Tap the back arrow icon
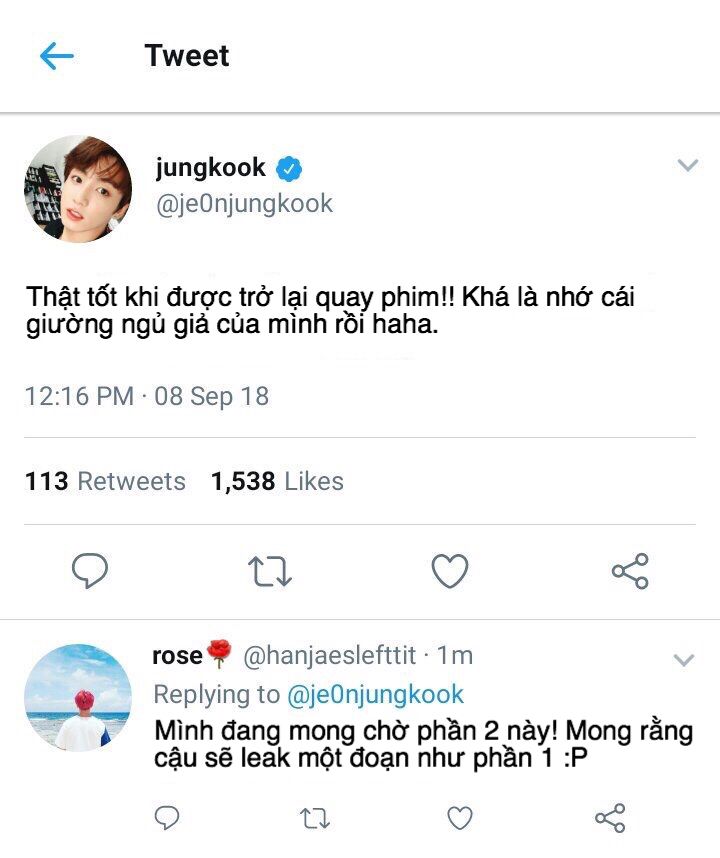The height and width of the screenshot is (858, 720). 57,56
